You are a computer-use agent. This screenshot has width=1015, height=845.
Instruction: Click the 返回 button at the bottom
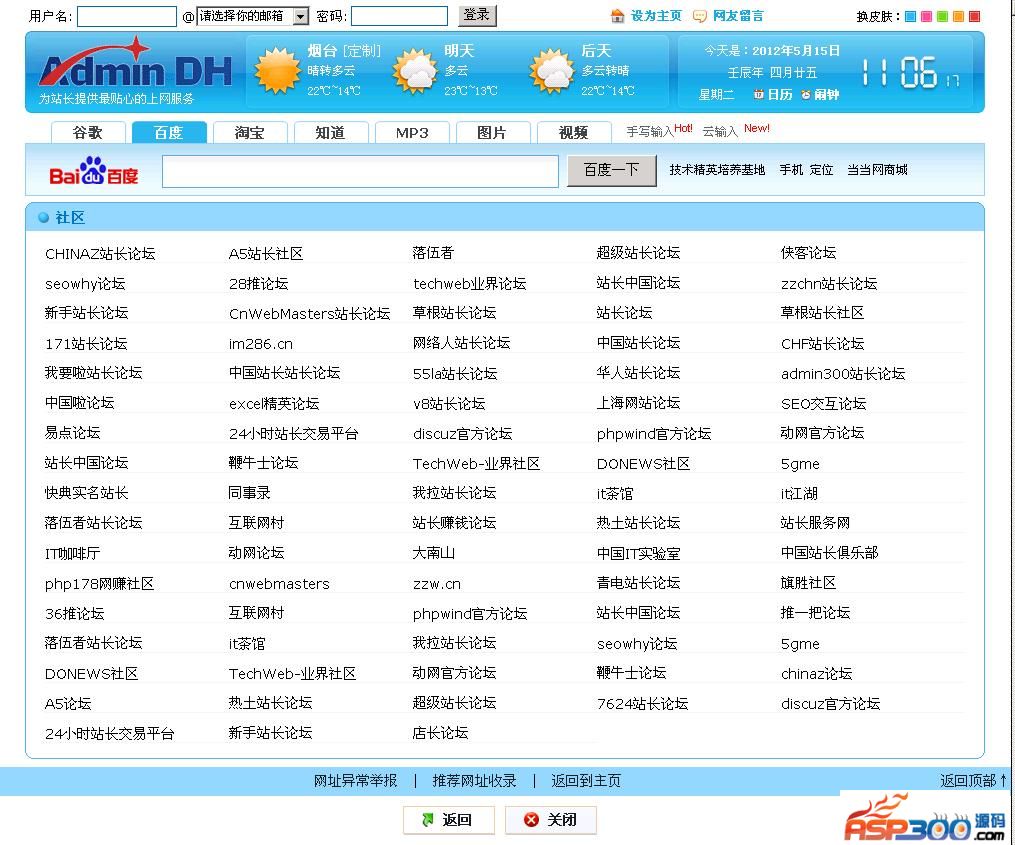click(x=449, y=820)
